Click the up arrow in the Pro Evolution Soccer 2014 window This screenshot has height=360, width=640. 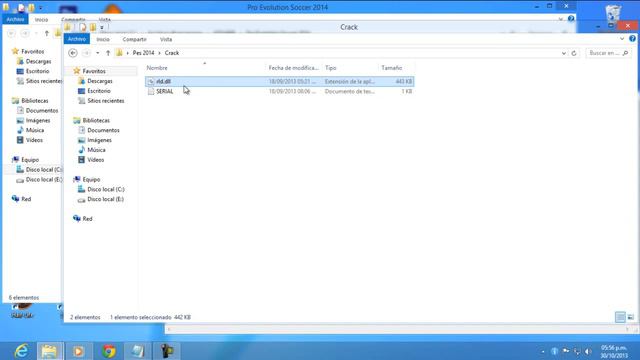pyautogui.click(x=47, y=33)
